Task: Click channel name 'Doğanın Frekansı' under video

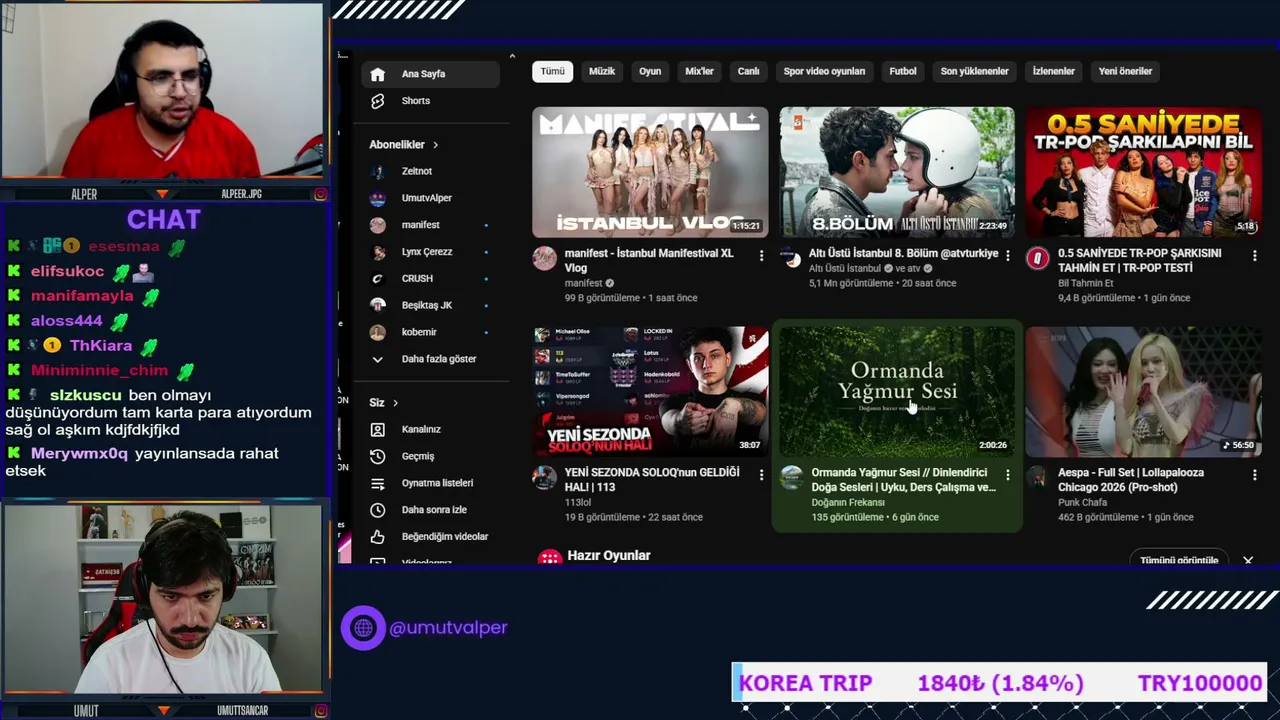Action: (848, 502)
